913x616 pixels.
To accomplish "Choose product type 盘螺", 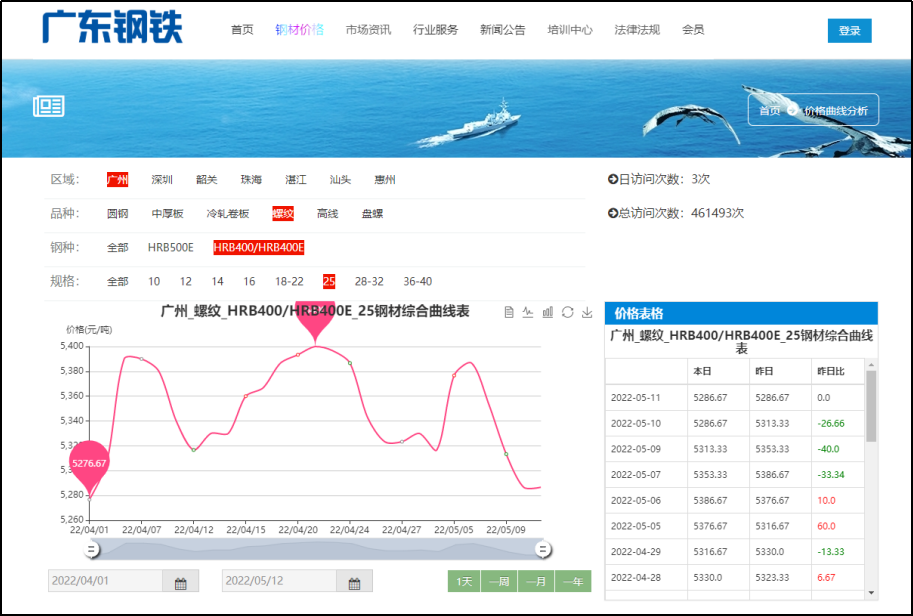I will pyautogui.click(x=373, y=214).
